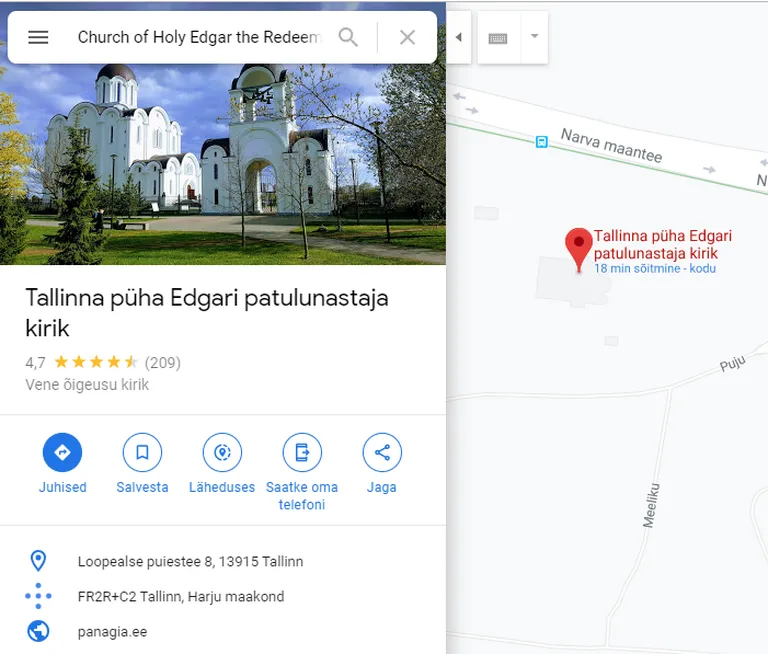Copy plus code FR2R+C2 Tallinn
The image size is (768, 654).
tap(181, 597)
